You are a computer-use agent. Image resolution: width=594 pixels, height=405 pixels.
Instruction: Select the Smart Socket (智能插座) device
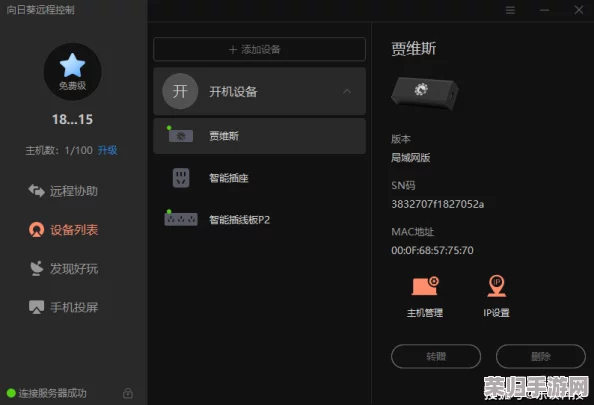click(259, 178)
